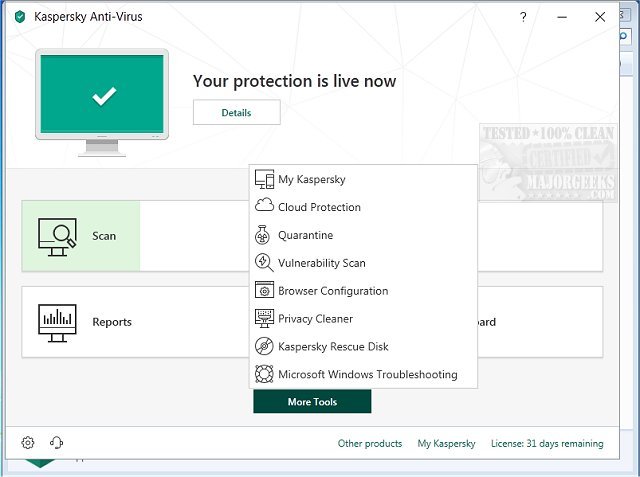Open the Reports tile label

[112, 322]
